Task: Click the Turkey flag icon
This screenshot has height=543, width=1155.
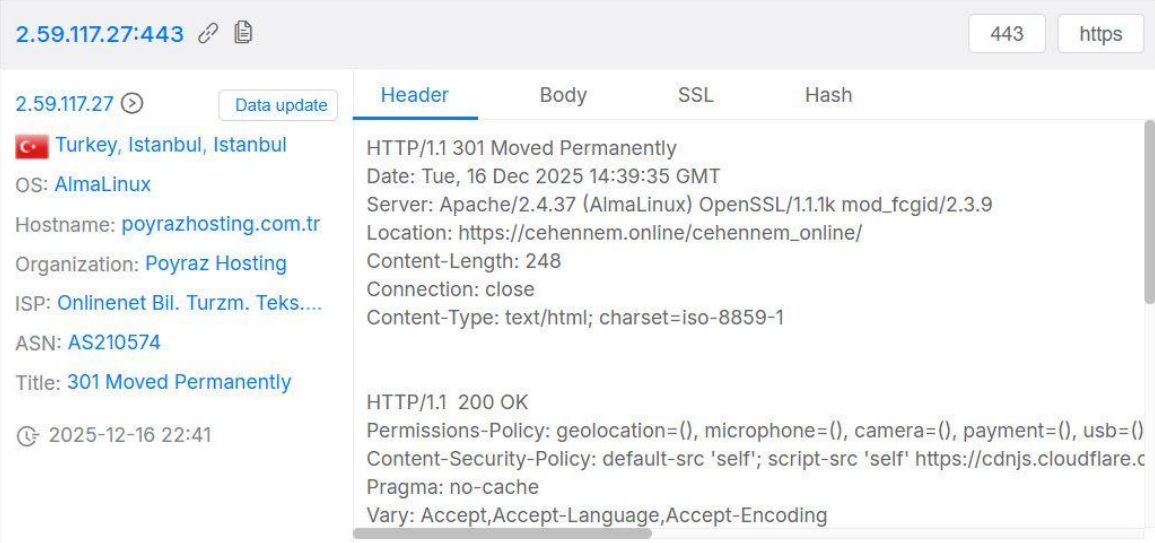Action: 32,147
